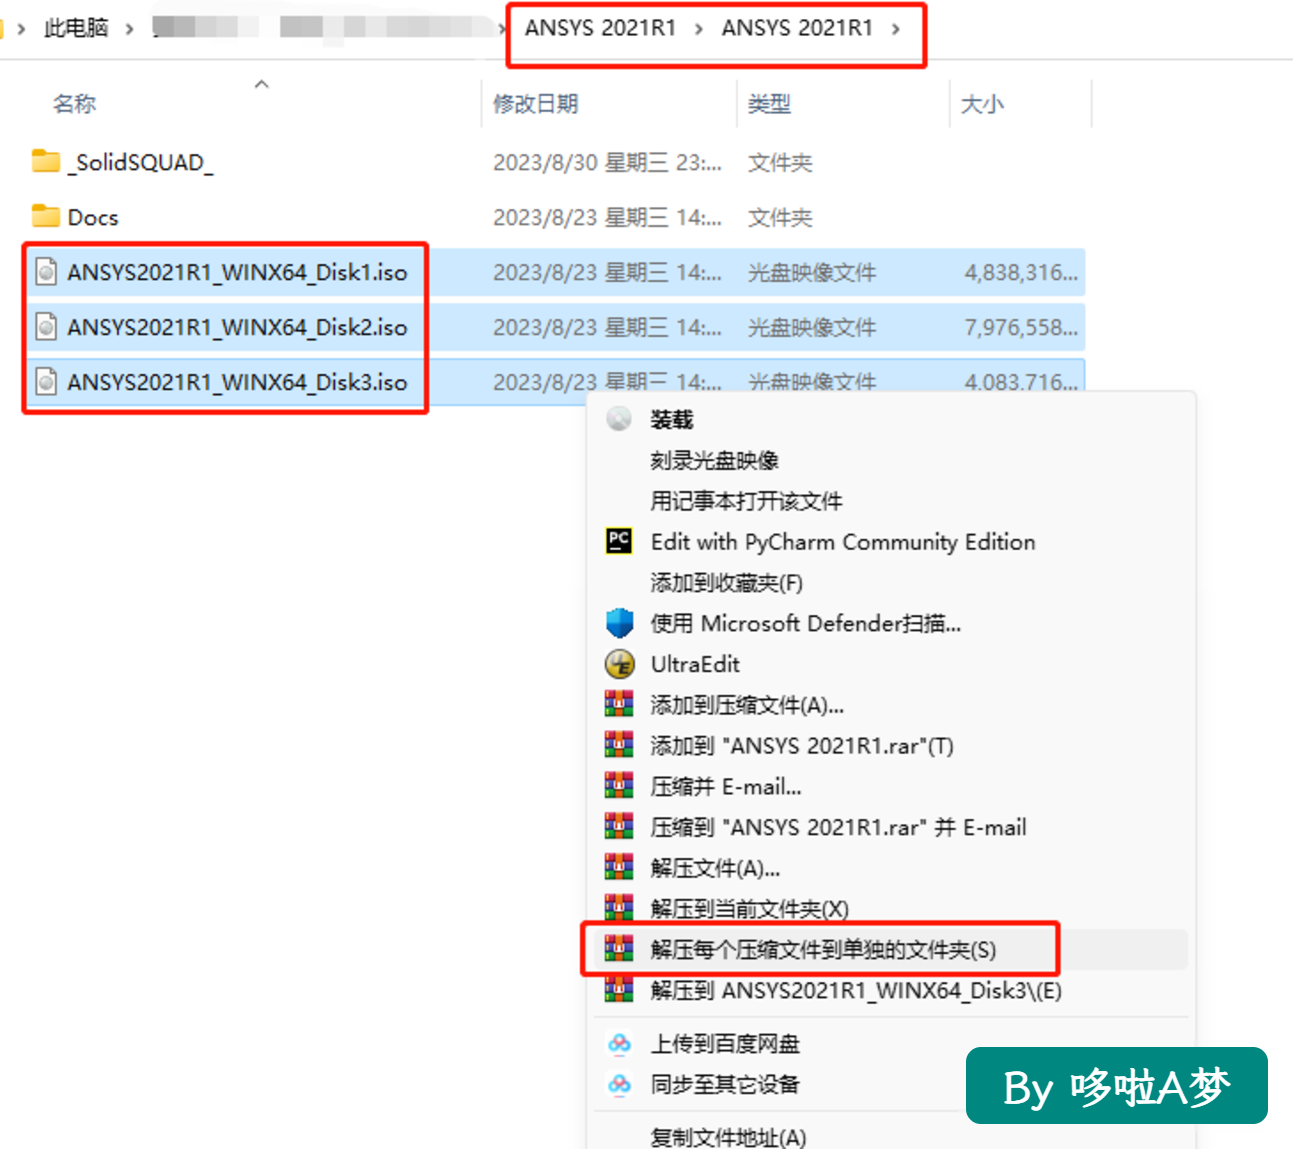Viewport: 1293px width, 1149px height.
Task: Choose 用记事本打开该文件
Action: pos(746,501)
